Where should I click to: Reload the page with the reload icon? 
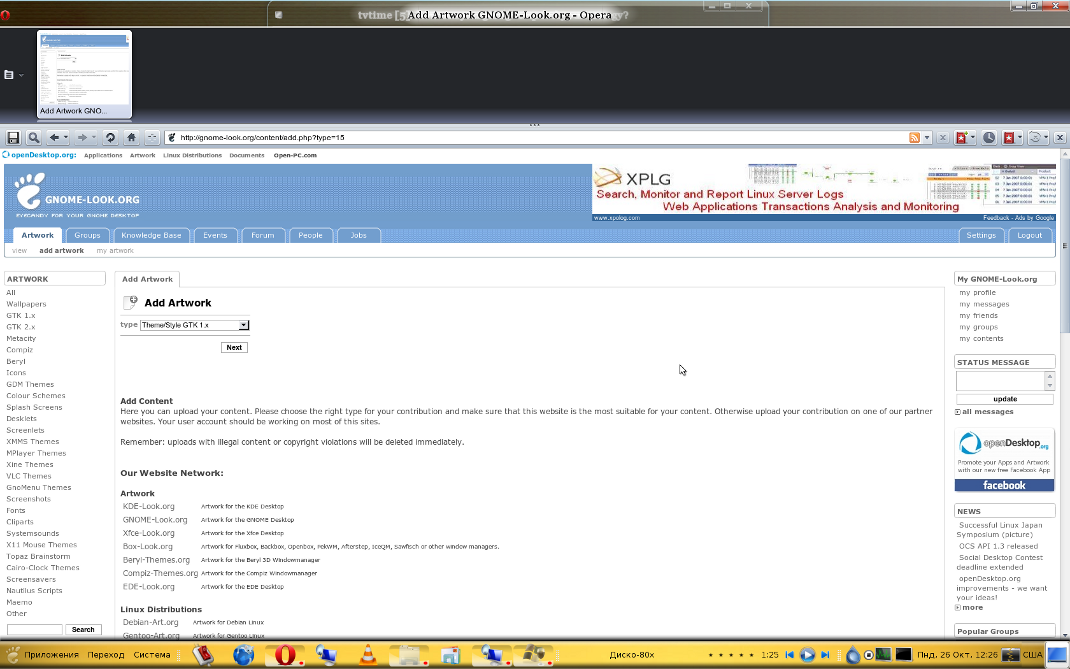coord(110,137)
